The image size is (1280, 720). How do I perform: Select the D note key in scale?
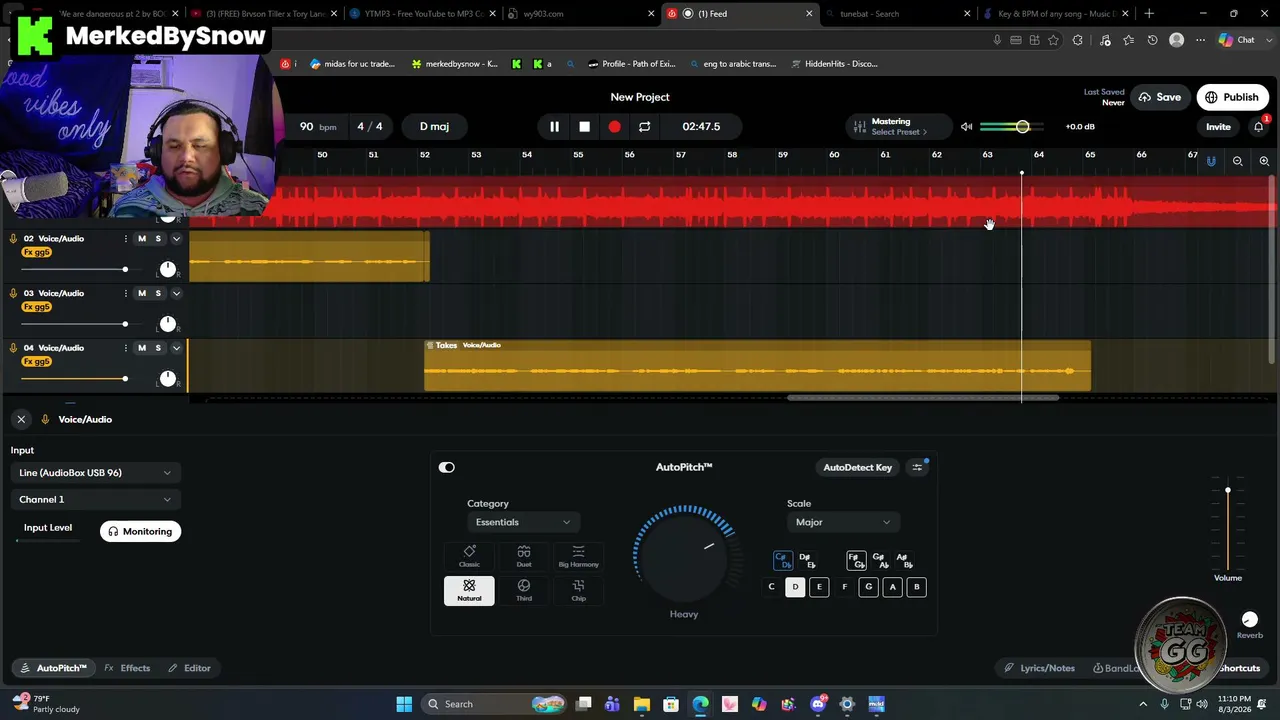pos(795,587)
